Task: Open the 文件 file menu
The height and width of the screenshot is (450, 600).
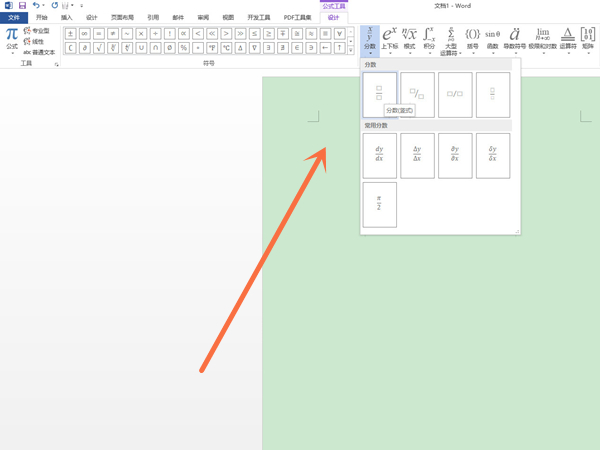Action: [x=14, y=17]
